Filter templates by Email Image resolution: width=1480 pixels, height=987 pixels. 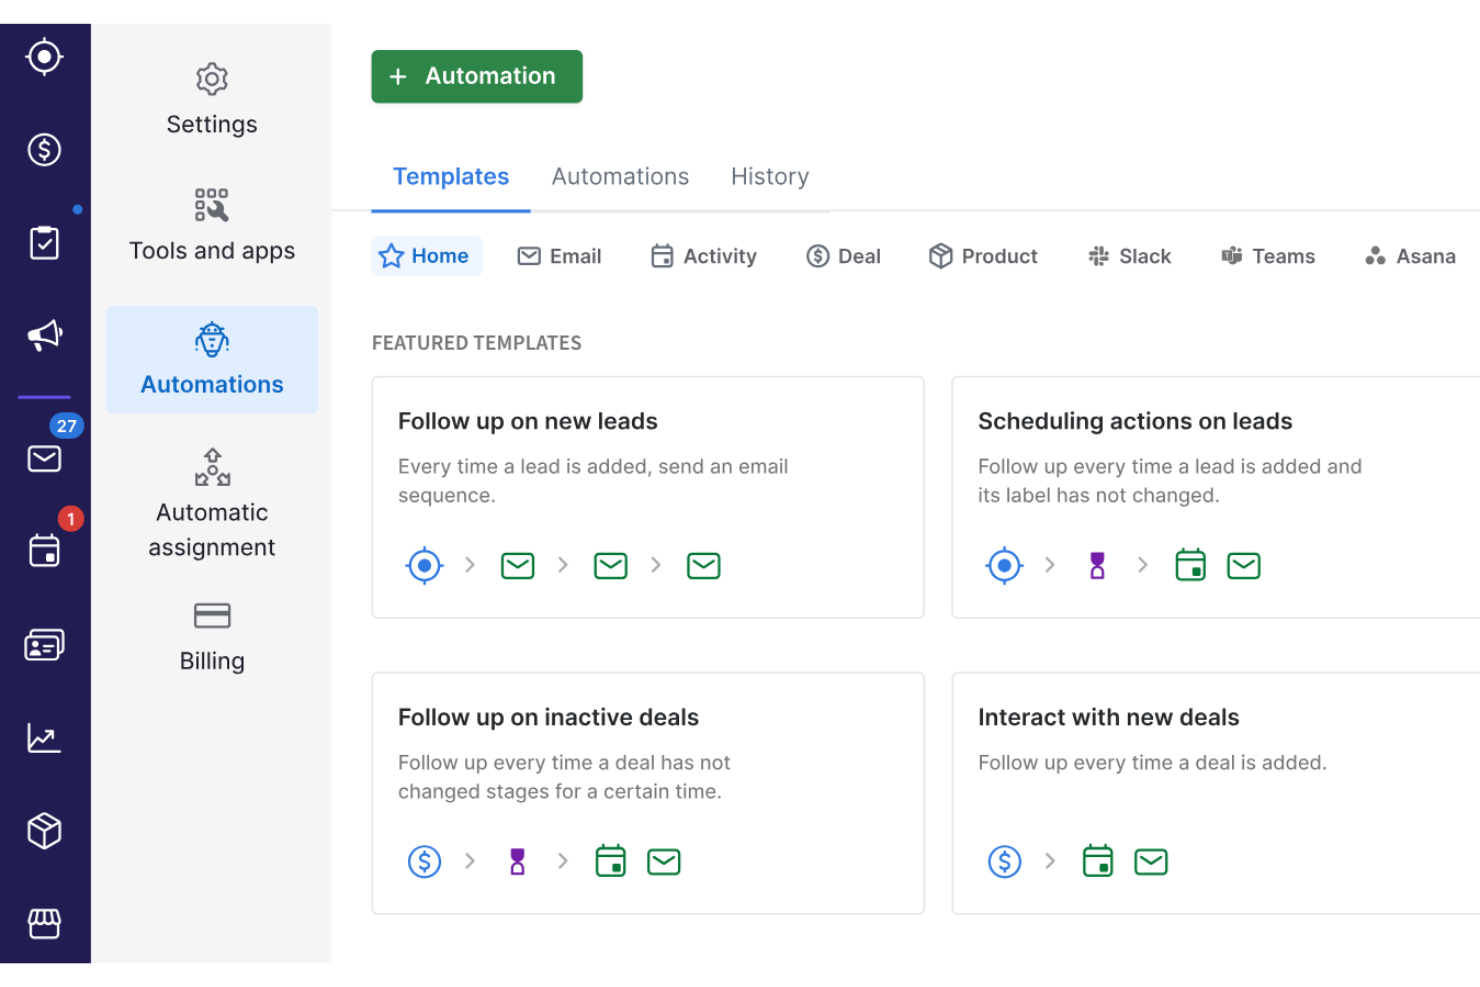click(559, 256)
